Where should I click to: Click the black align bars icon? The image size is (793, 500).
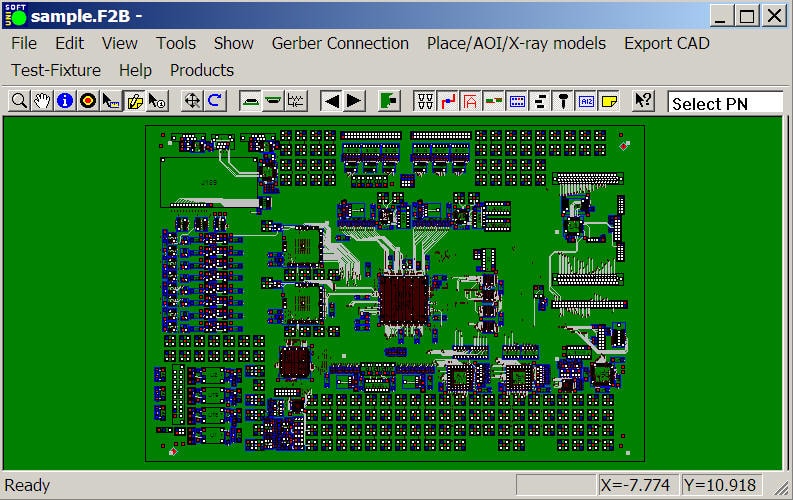[540, 101]
